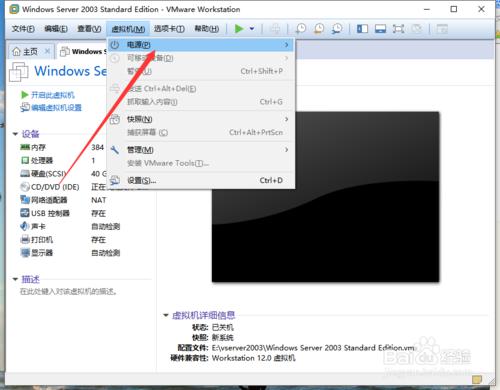
Task: Open the 选项卡(T) menu
Action: (x=169, y=29)
